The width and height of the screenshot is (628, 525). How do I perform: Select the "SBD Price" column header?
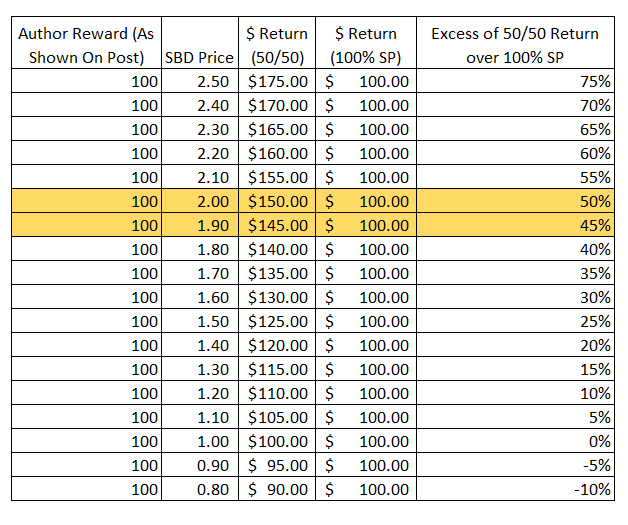point(200,43)
